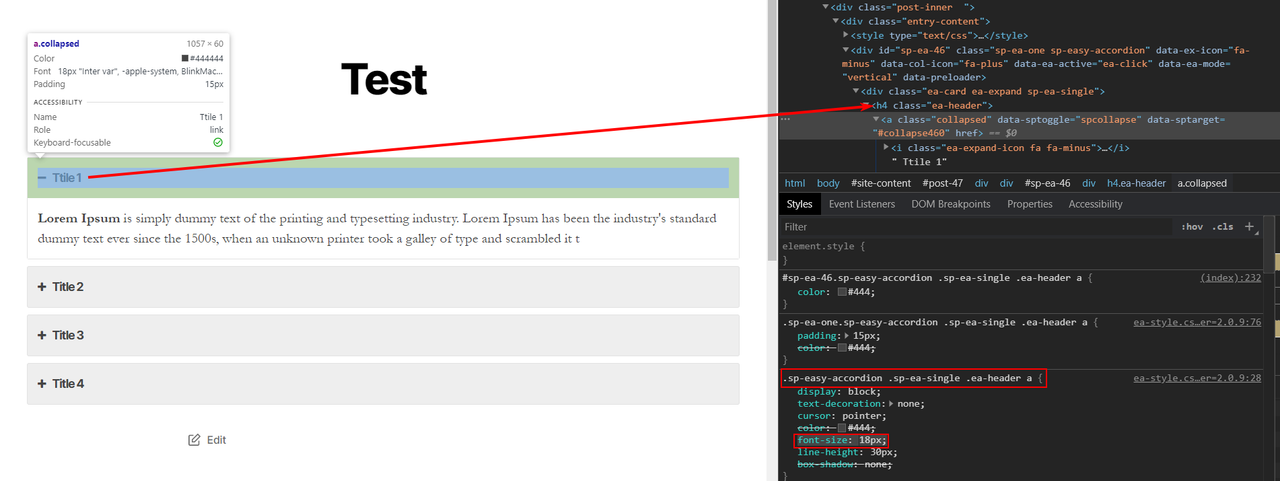The height and width of the screenshot is (481, 1280).
Task: Open the DOM Breakpoints tab
Action: coord(951,204)
